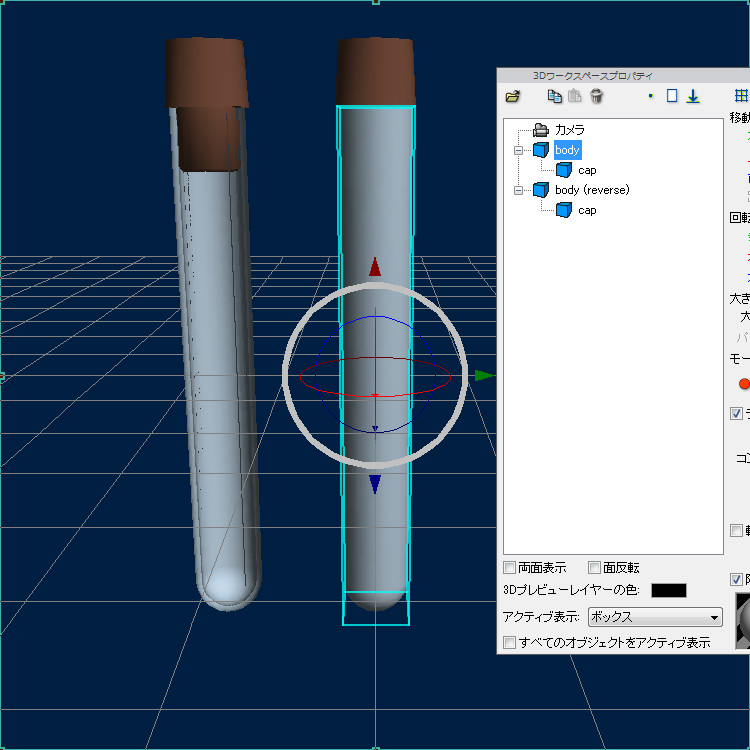
Task: Collapse the body (reverse) tree node
Action: (x=518, y=190)
